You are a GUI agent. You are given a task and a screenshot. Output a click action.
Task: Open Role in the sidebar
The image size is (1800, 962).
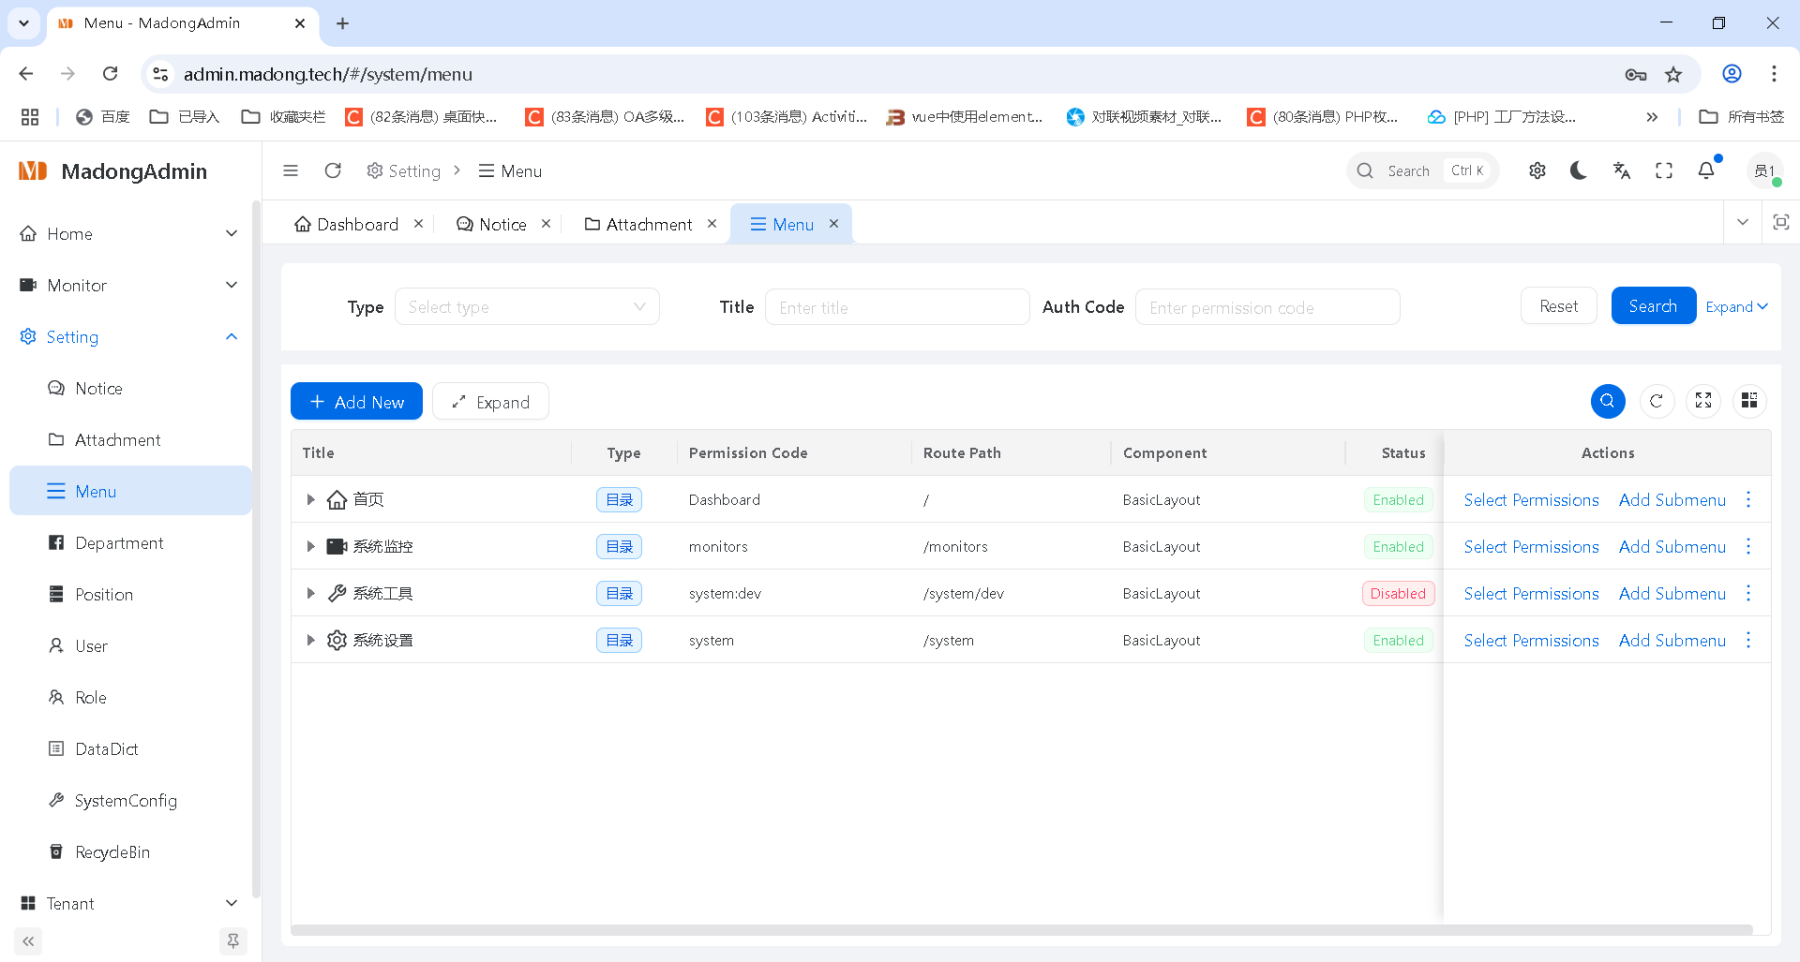click(x=130, y=697)
